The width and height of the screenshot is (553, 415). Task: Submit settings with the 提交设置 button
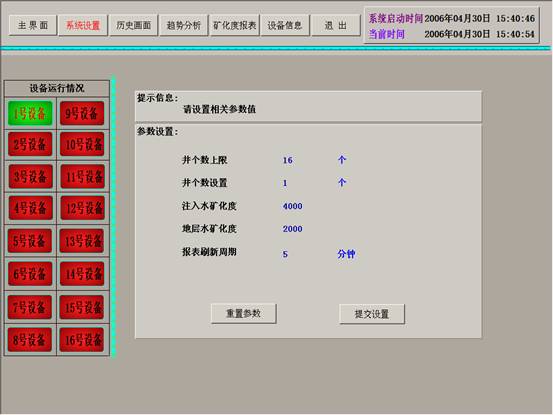[372, 314]
